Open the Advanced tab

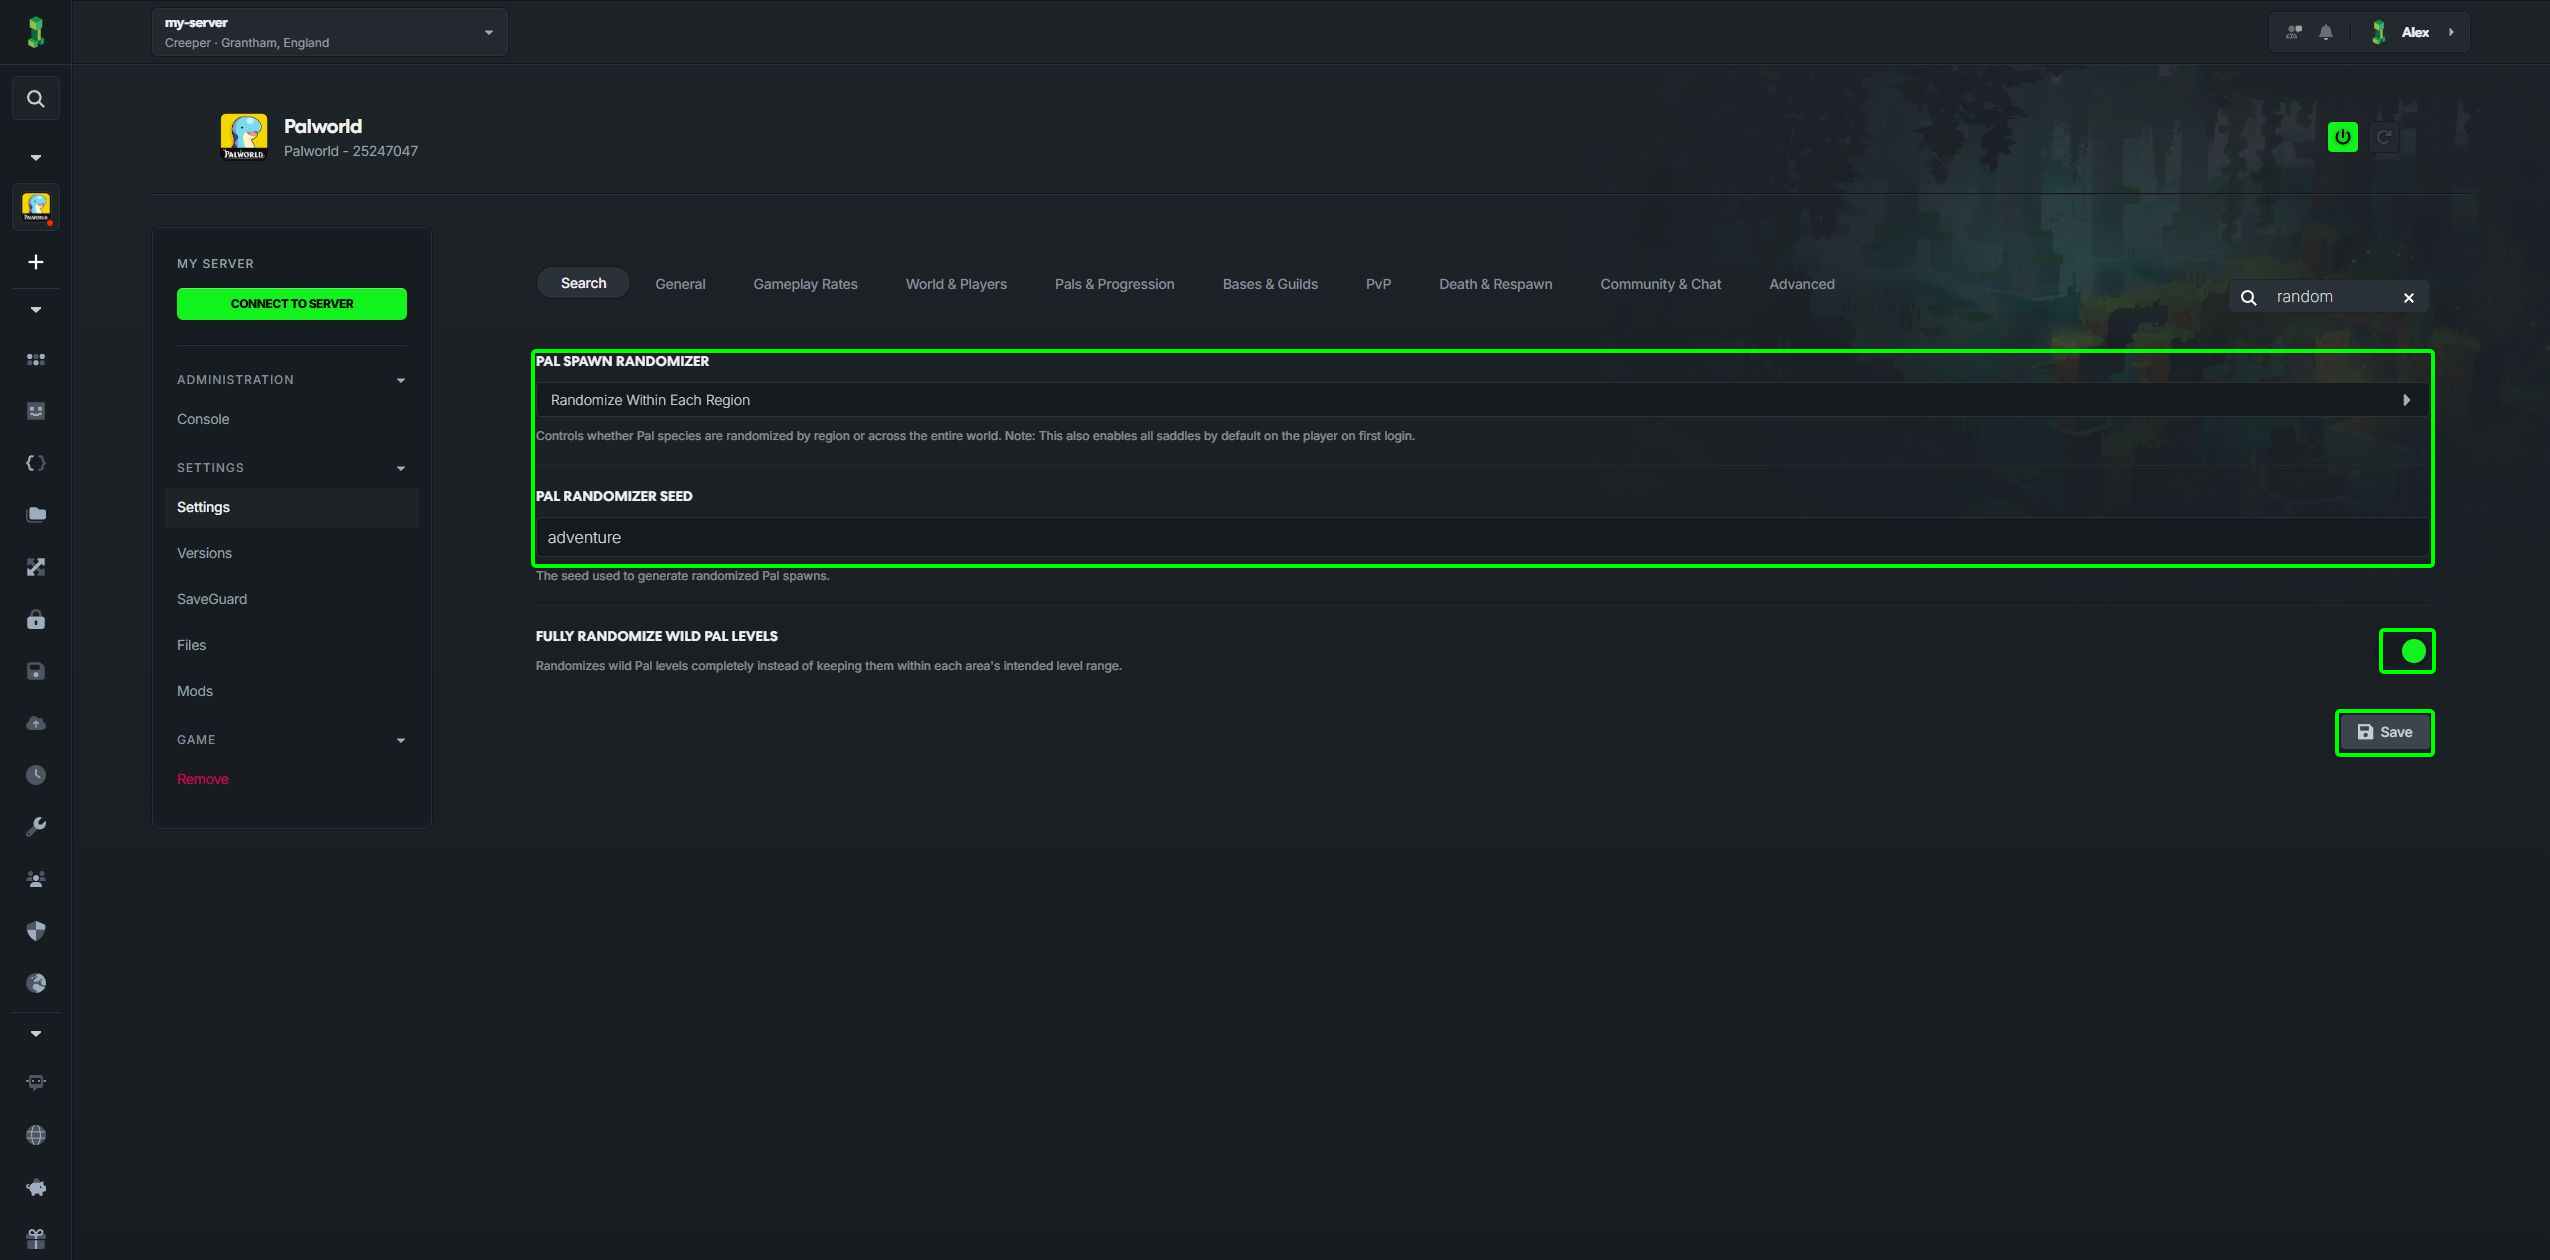point(1801,284)
